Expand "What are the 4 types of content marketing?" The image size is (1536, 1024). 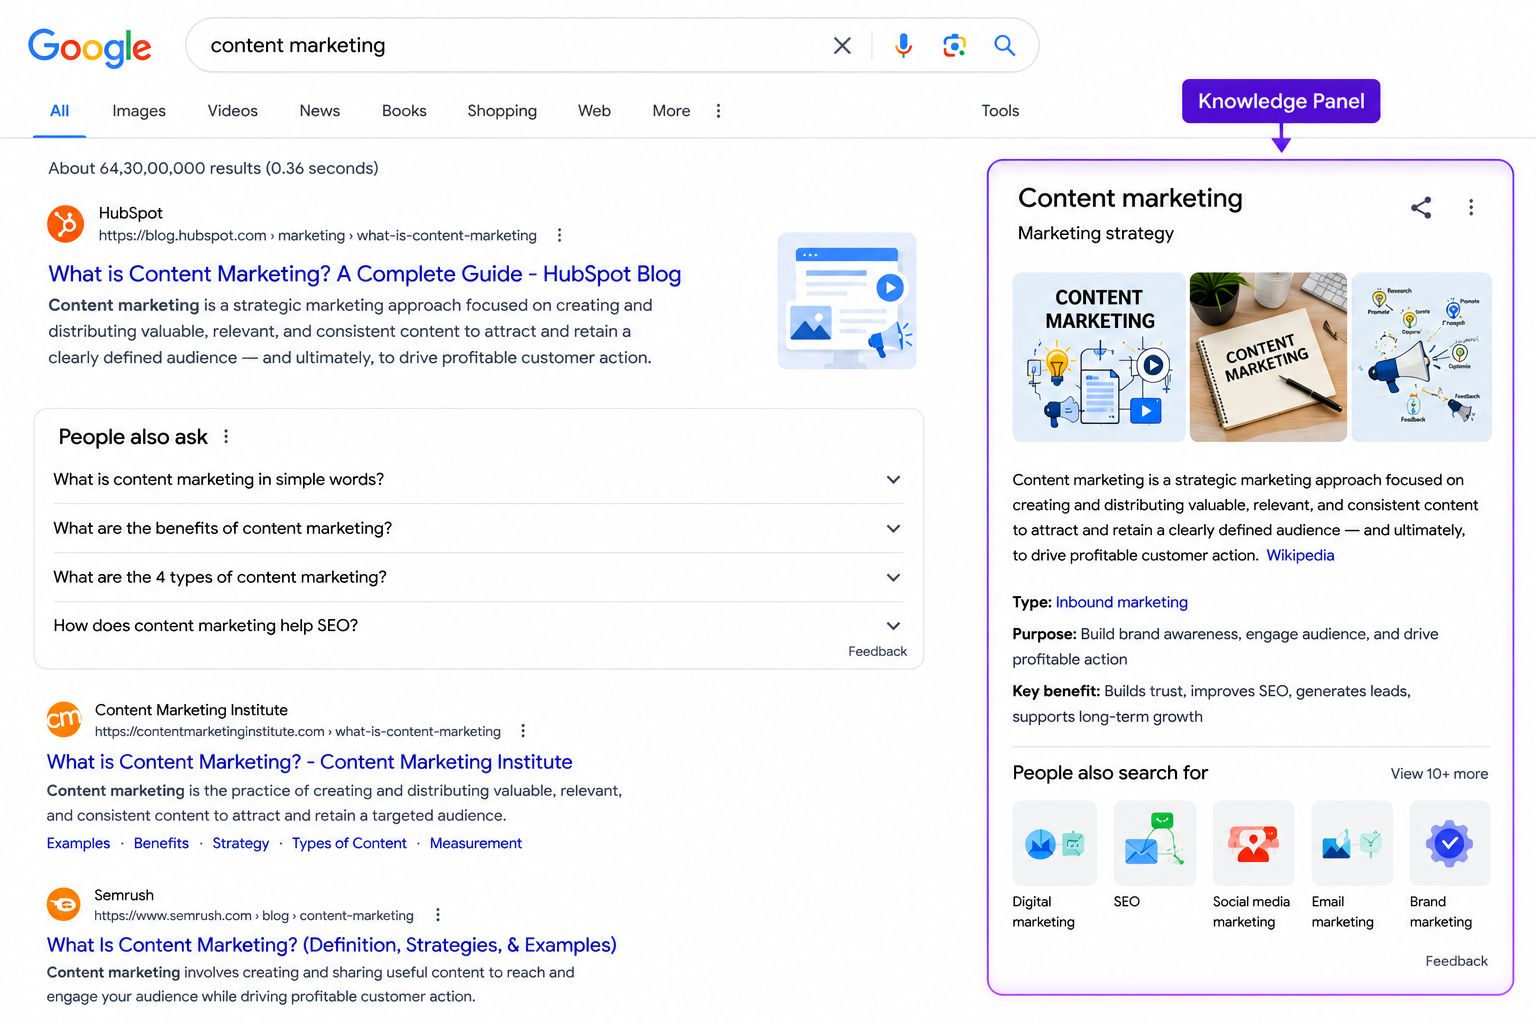[x=478, y=578]
